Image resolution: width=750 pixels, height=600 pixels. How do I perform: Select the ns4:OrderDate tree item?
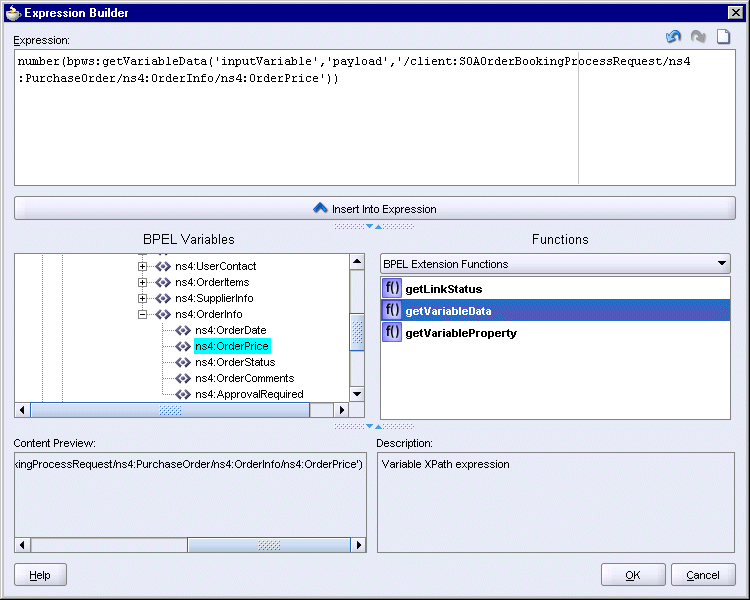point(231,330)
